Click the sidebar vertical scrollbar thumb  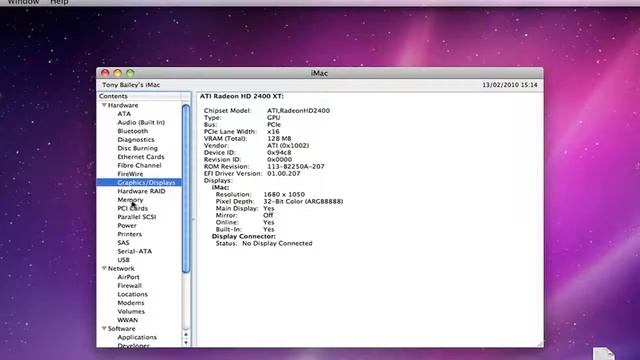pyautogui.click(x=186, y=189)
